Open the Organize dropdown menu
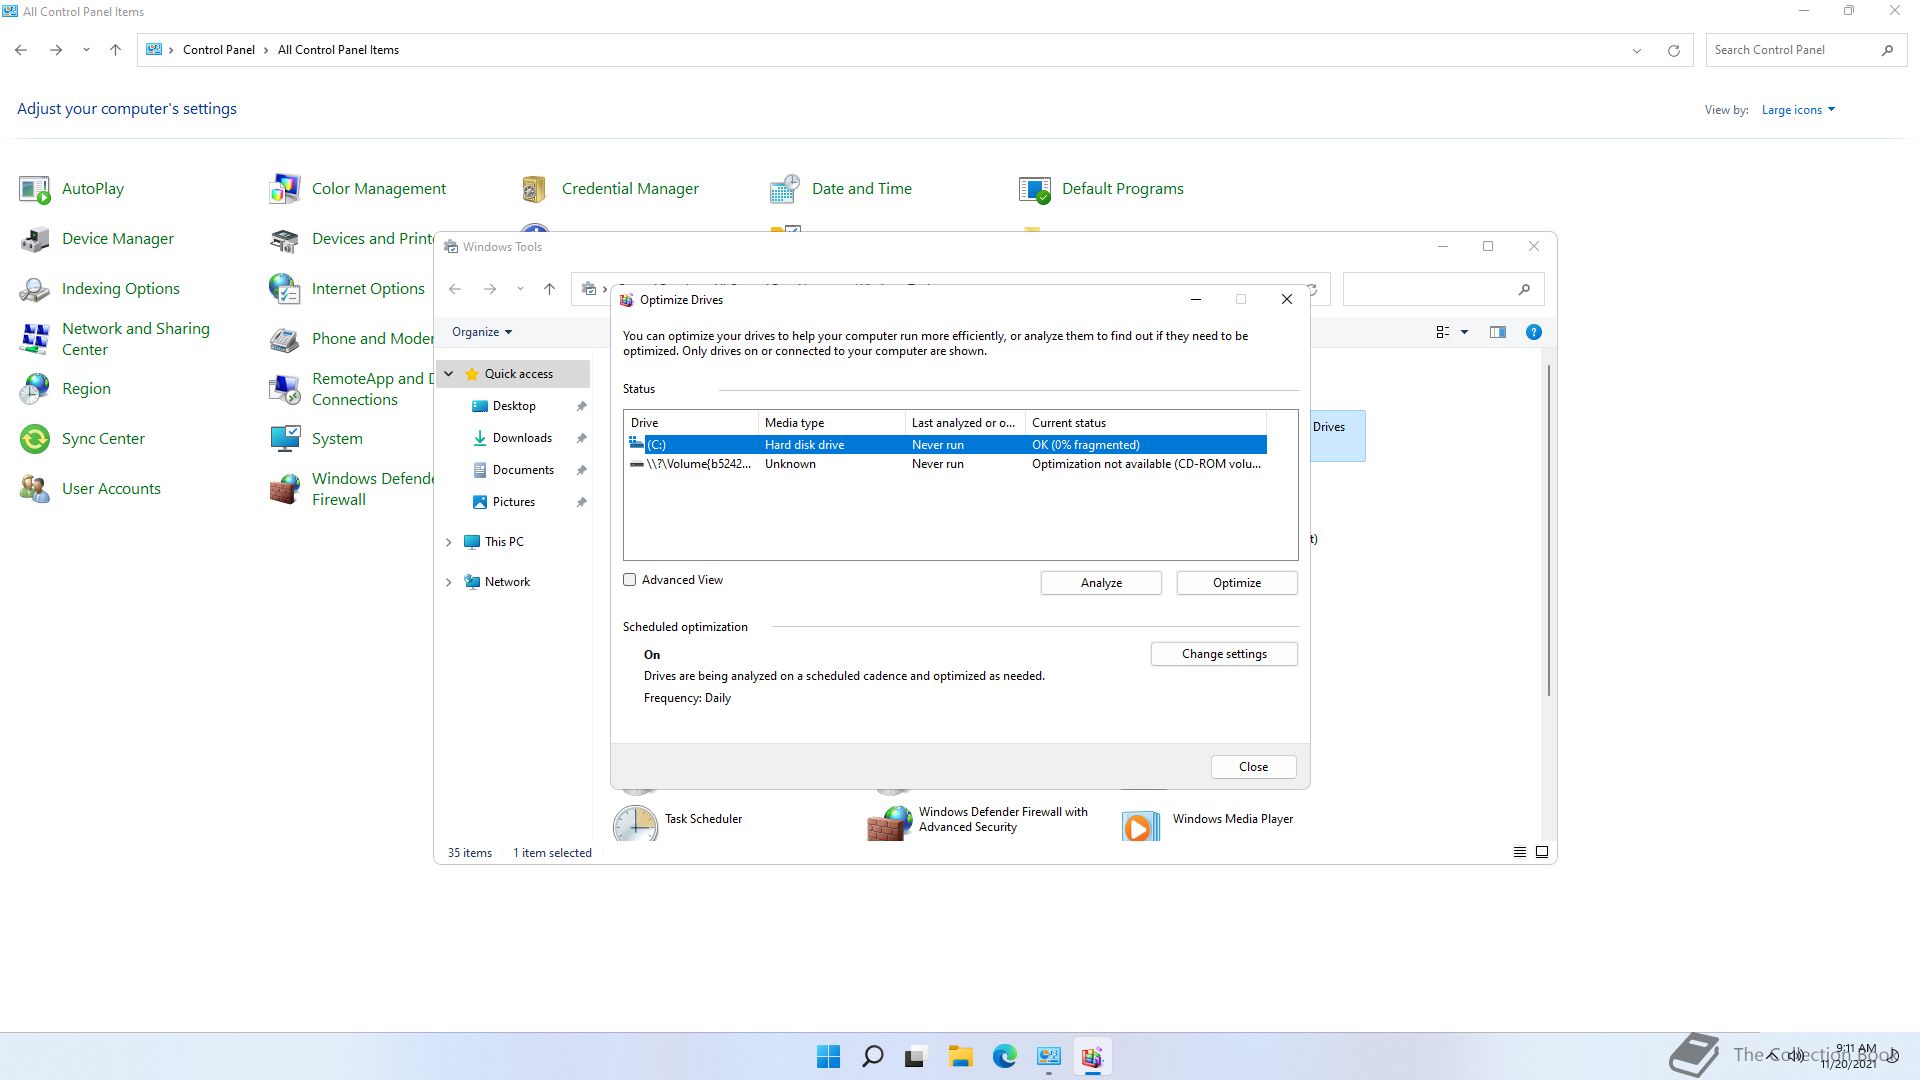The height and width of the screenshot is (1080, 1920). pyautogui.click(x=481, y=332)
